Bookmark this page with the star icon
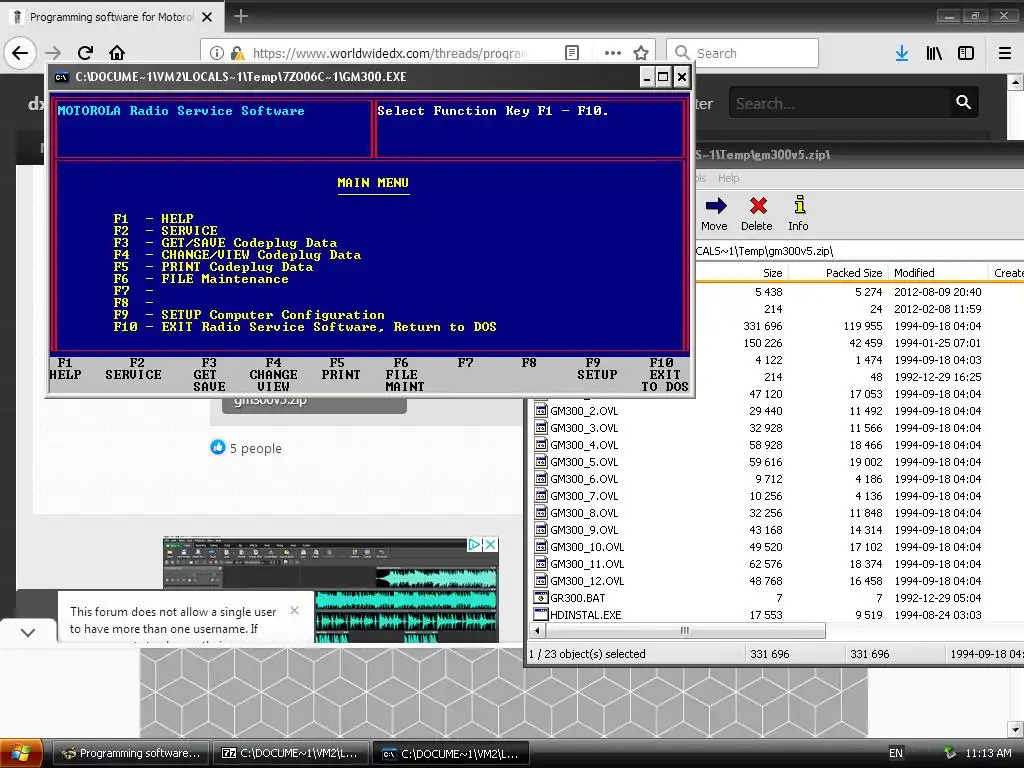Screen dimensions: 1024x768 (641, 53)
